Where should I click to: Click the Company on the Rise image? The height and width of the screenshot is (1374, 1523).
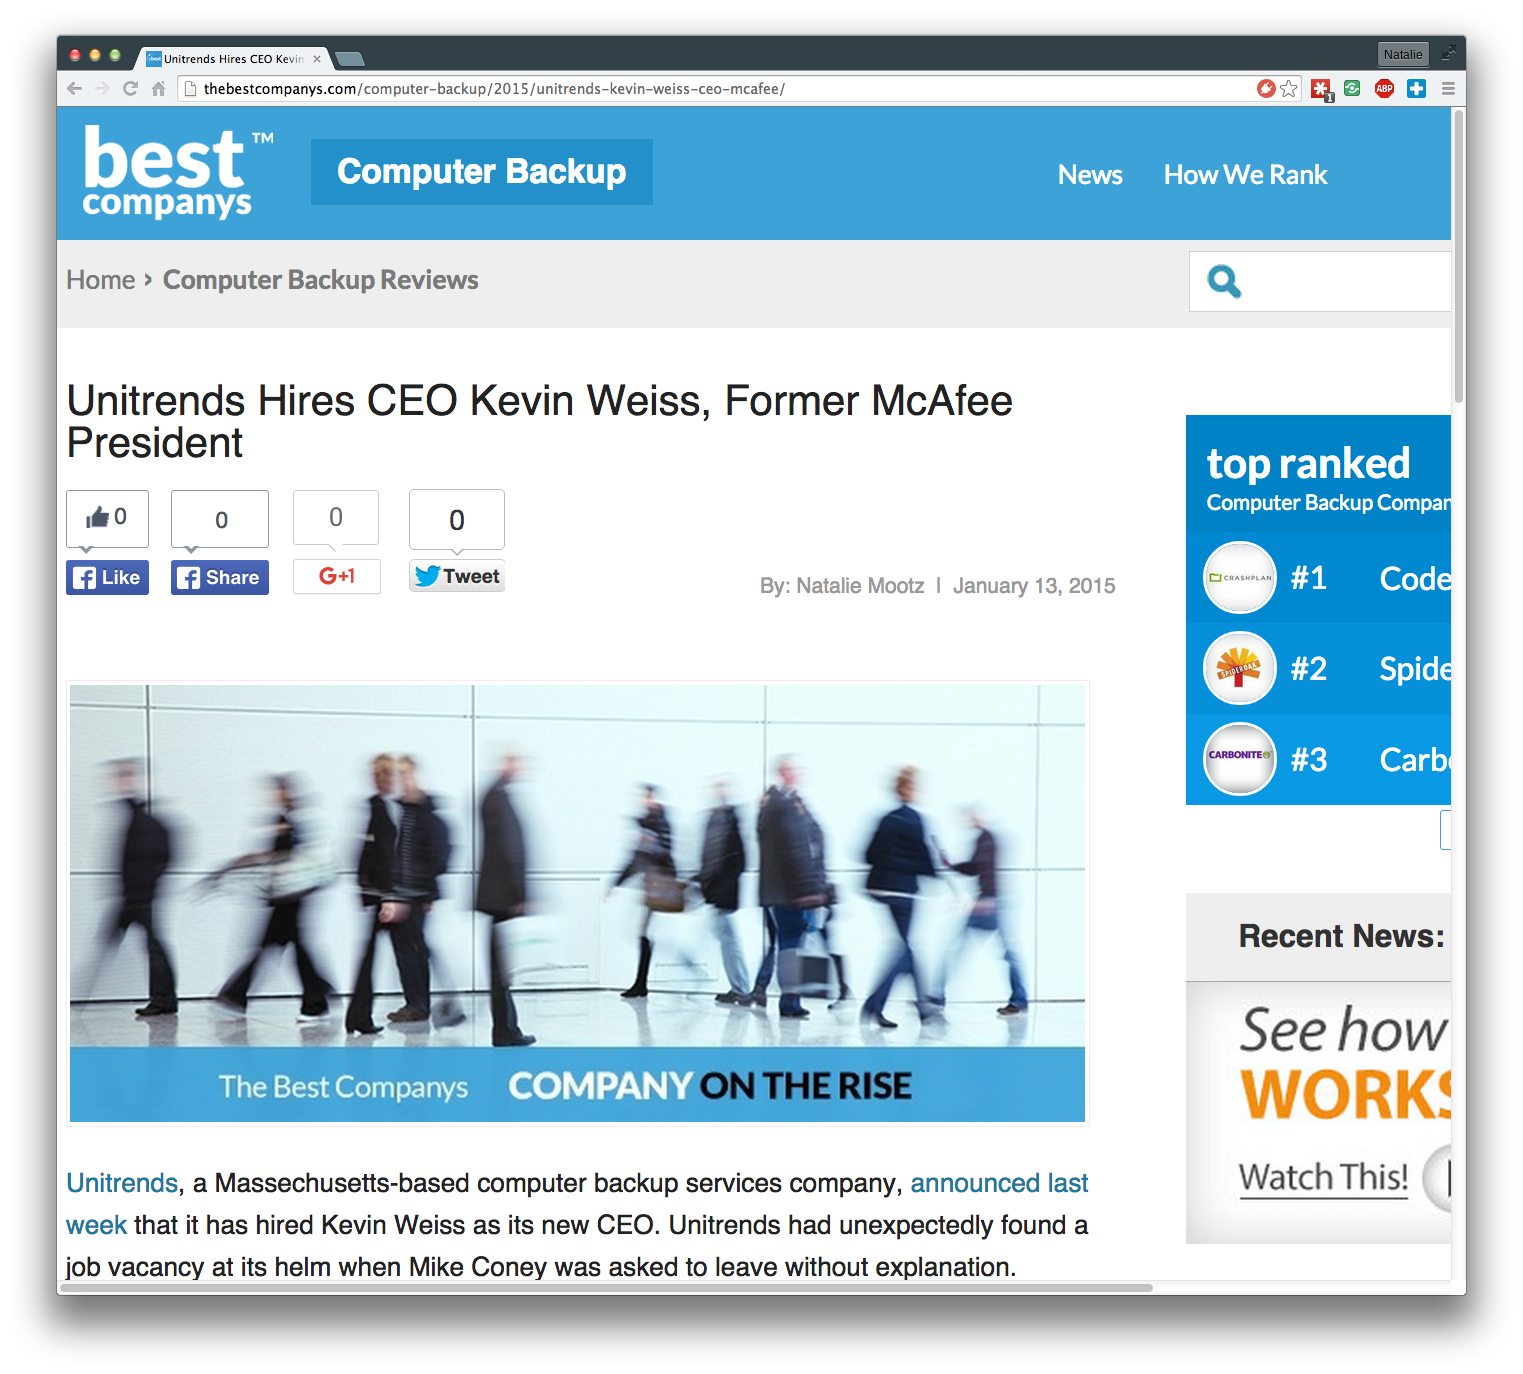[577, 903]
